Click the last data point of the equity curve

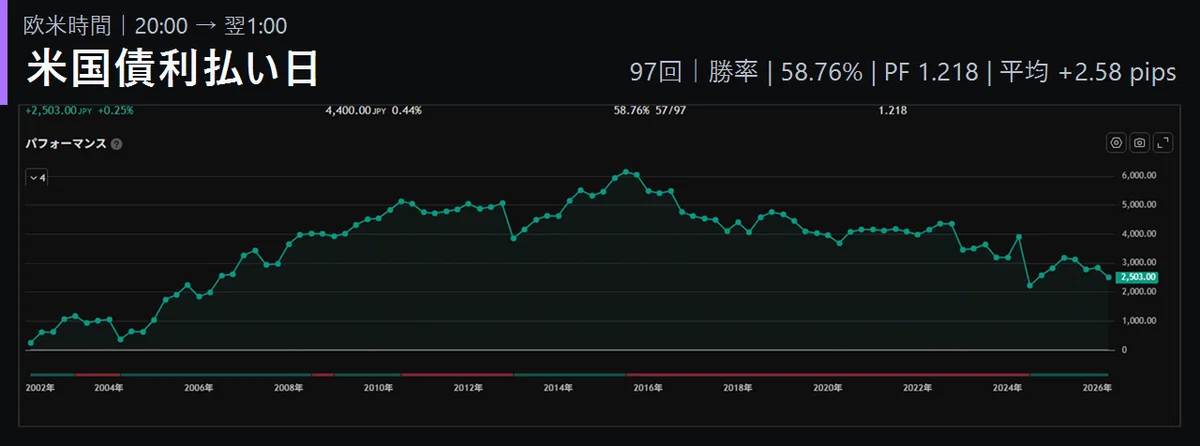coord(1108,277)
